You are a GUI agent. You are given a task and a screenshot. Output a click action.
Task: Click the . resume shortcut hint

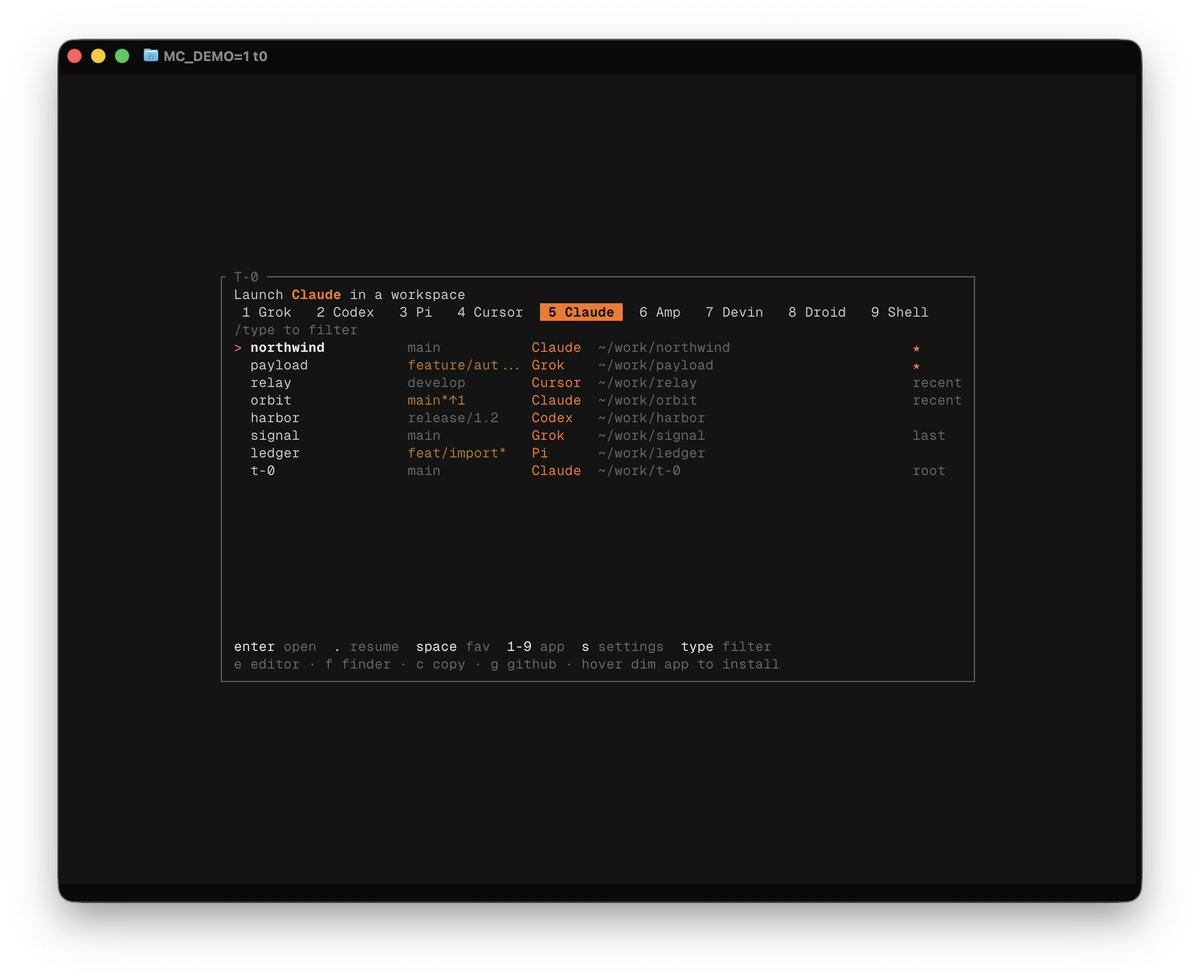pyautogui.click(x=366, y=647)
